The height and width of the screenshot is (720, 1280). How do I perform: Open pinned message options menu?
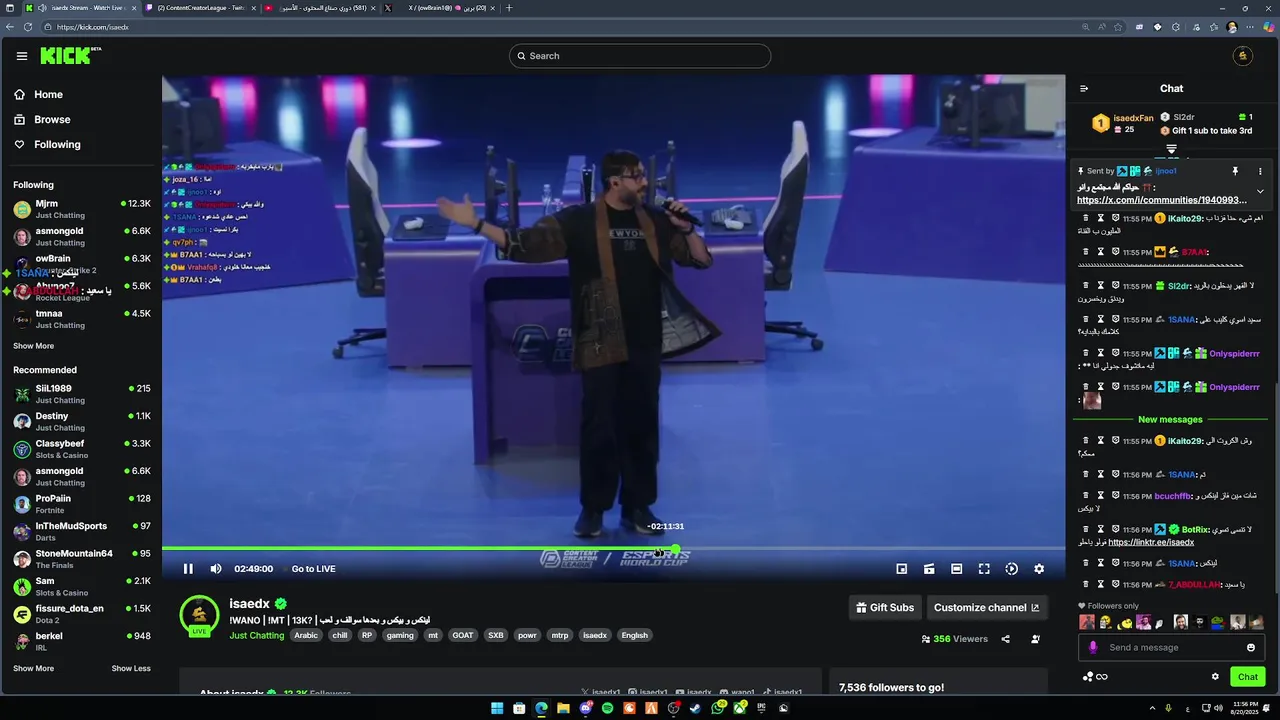1260,171
